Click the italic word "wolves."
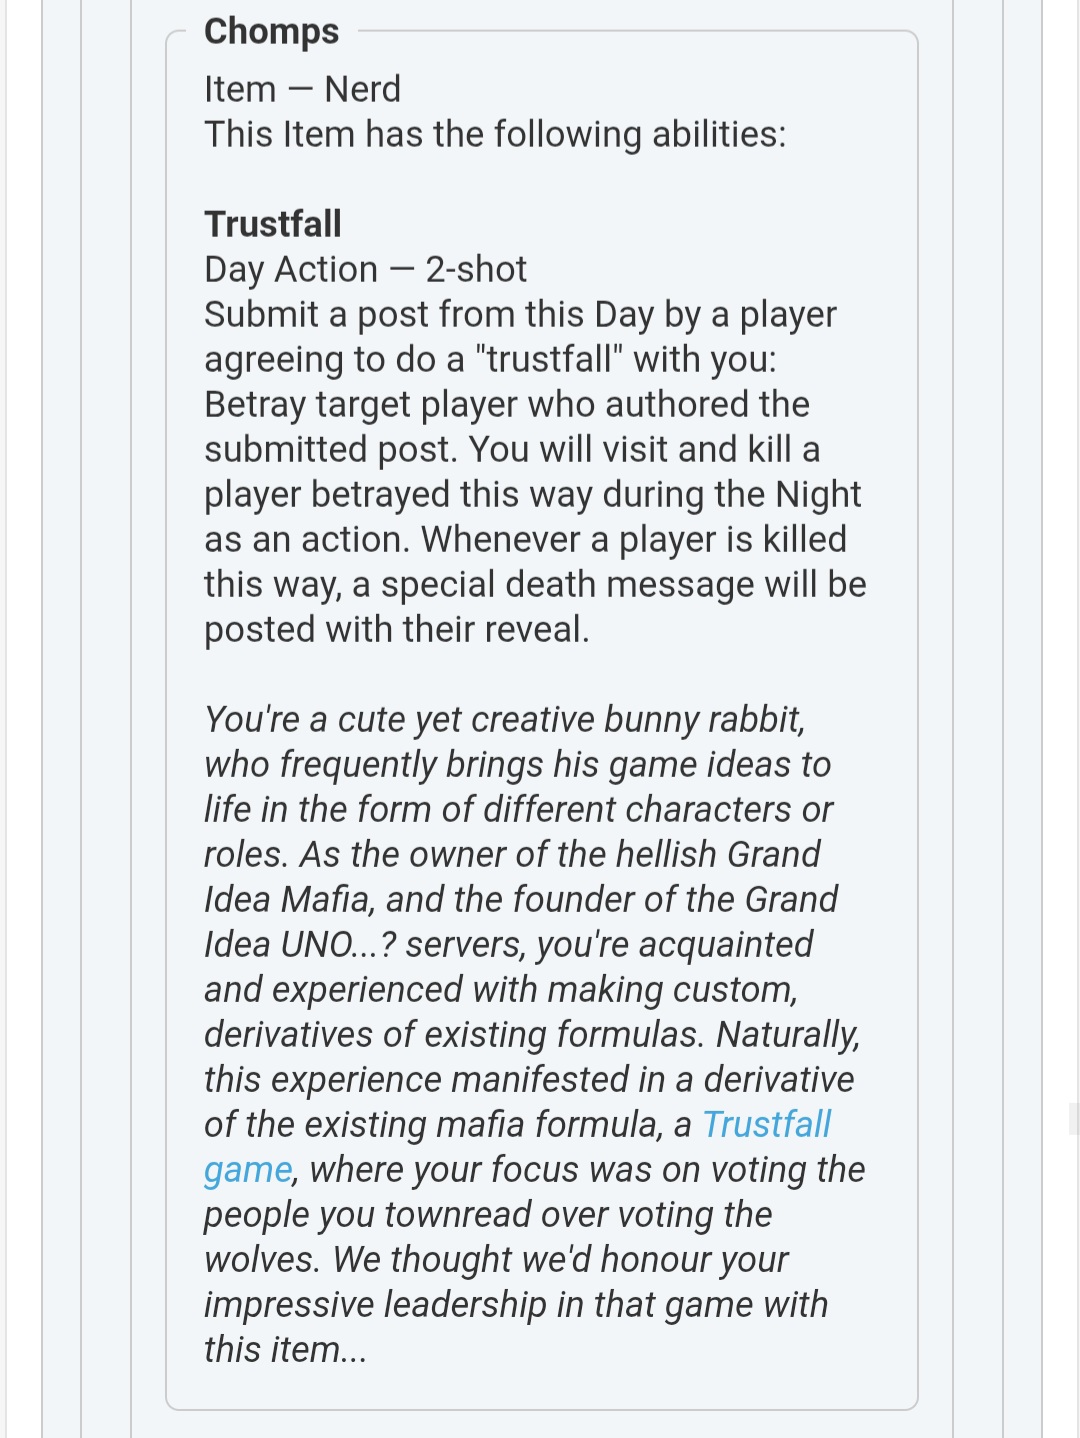 262,1259
